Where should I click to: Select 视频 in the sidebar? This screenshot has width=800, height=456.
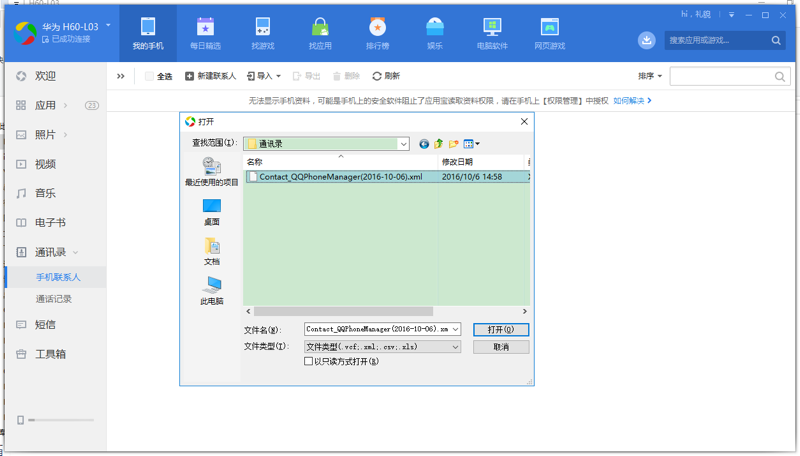(45, 164)
